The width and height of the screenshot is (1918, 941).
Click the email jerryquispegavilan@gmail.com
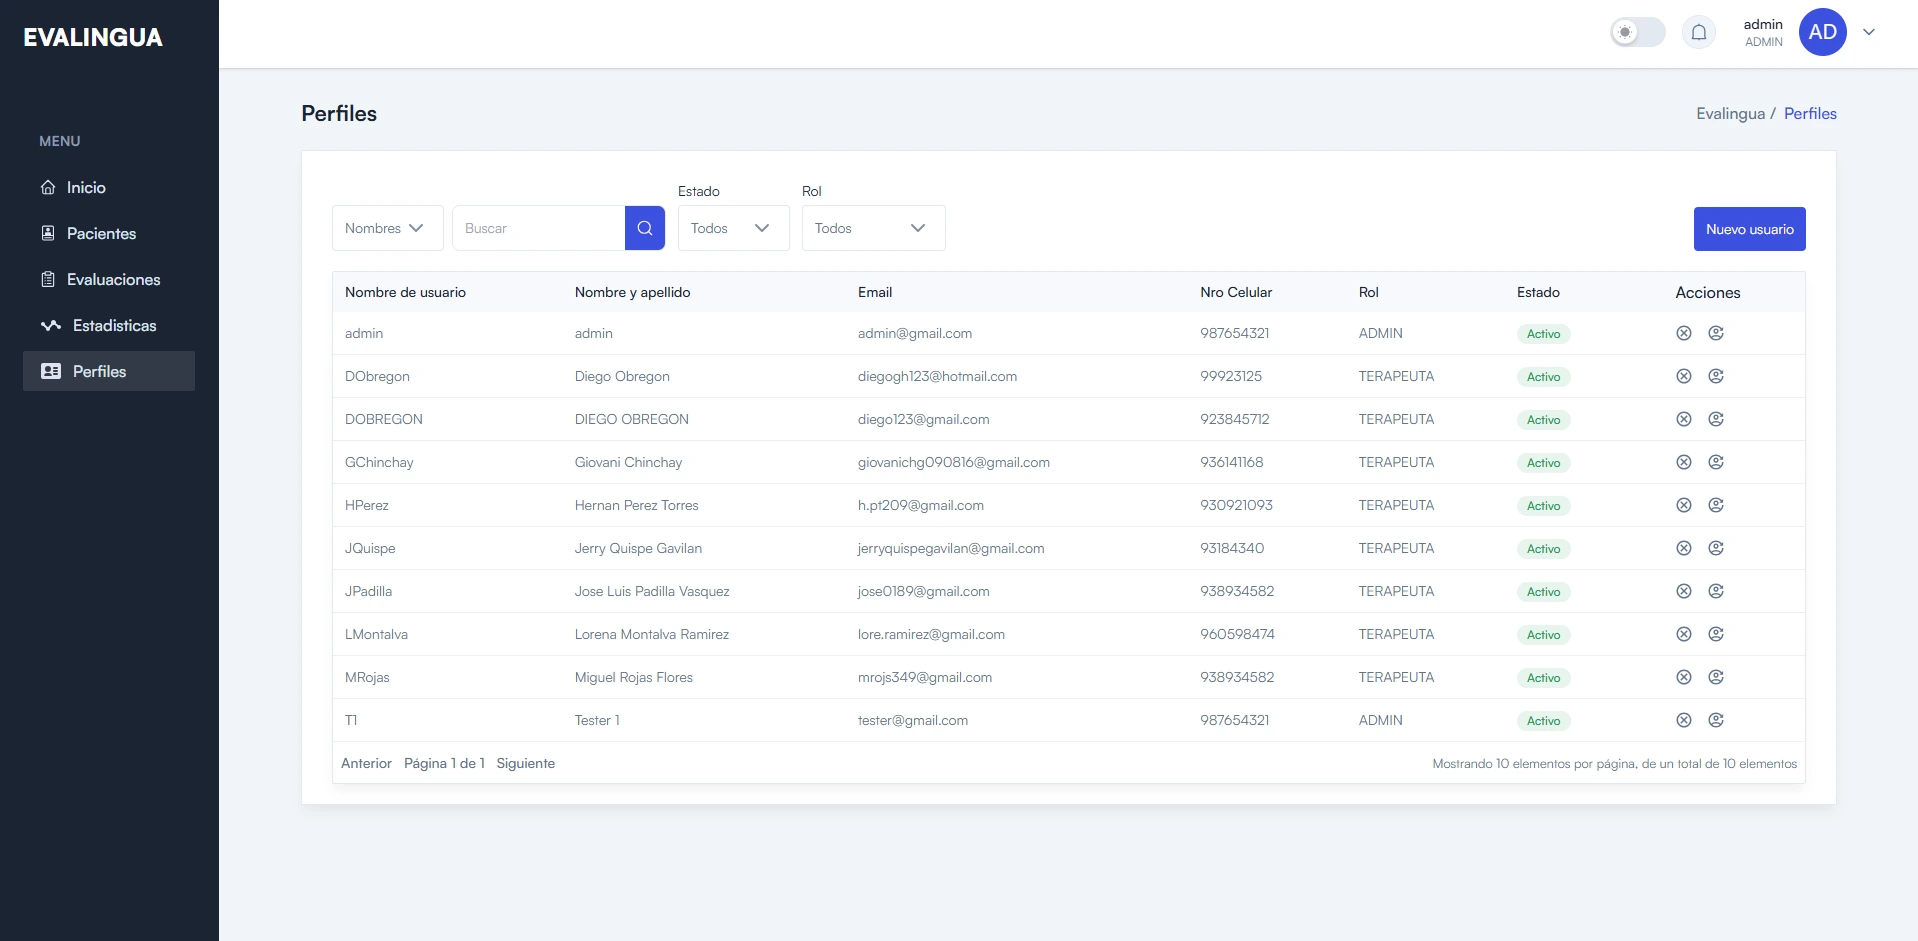click(x=951, y=548)
